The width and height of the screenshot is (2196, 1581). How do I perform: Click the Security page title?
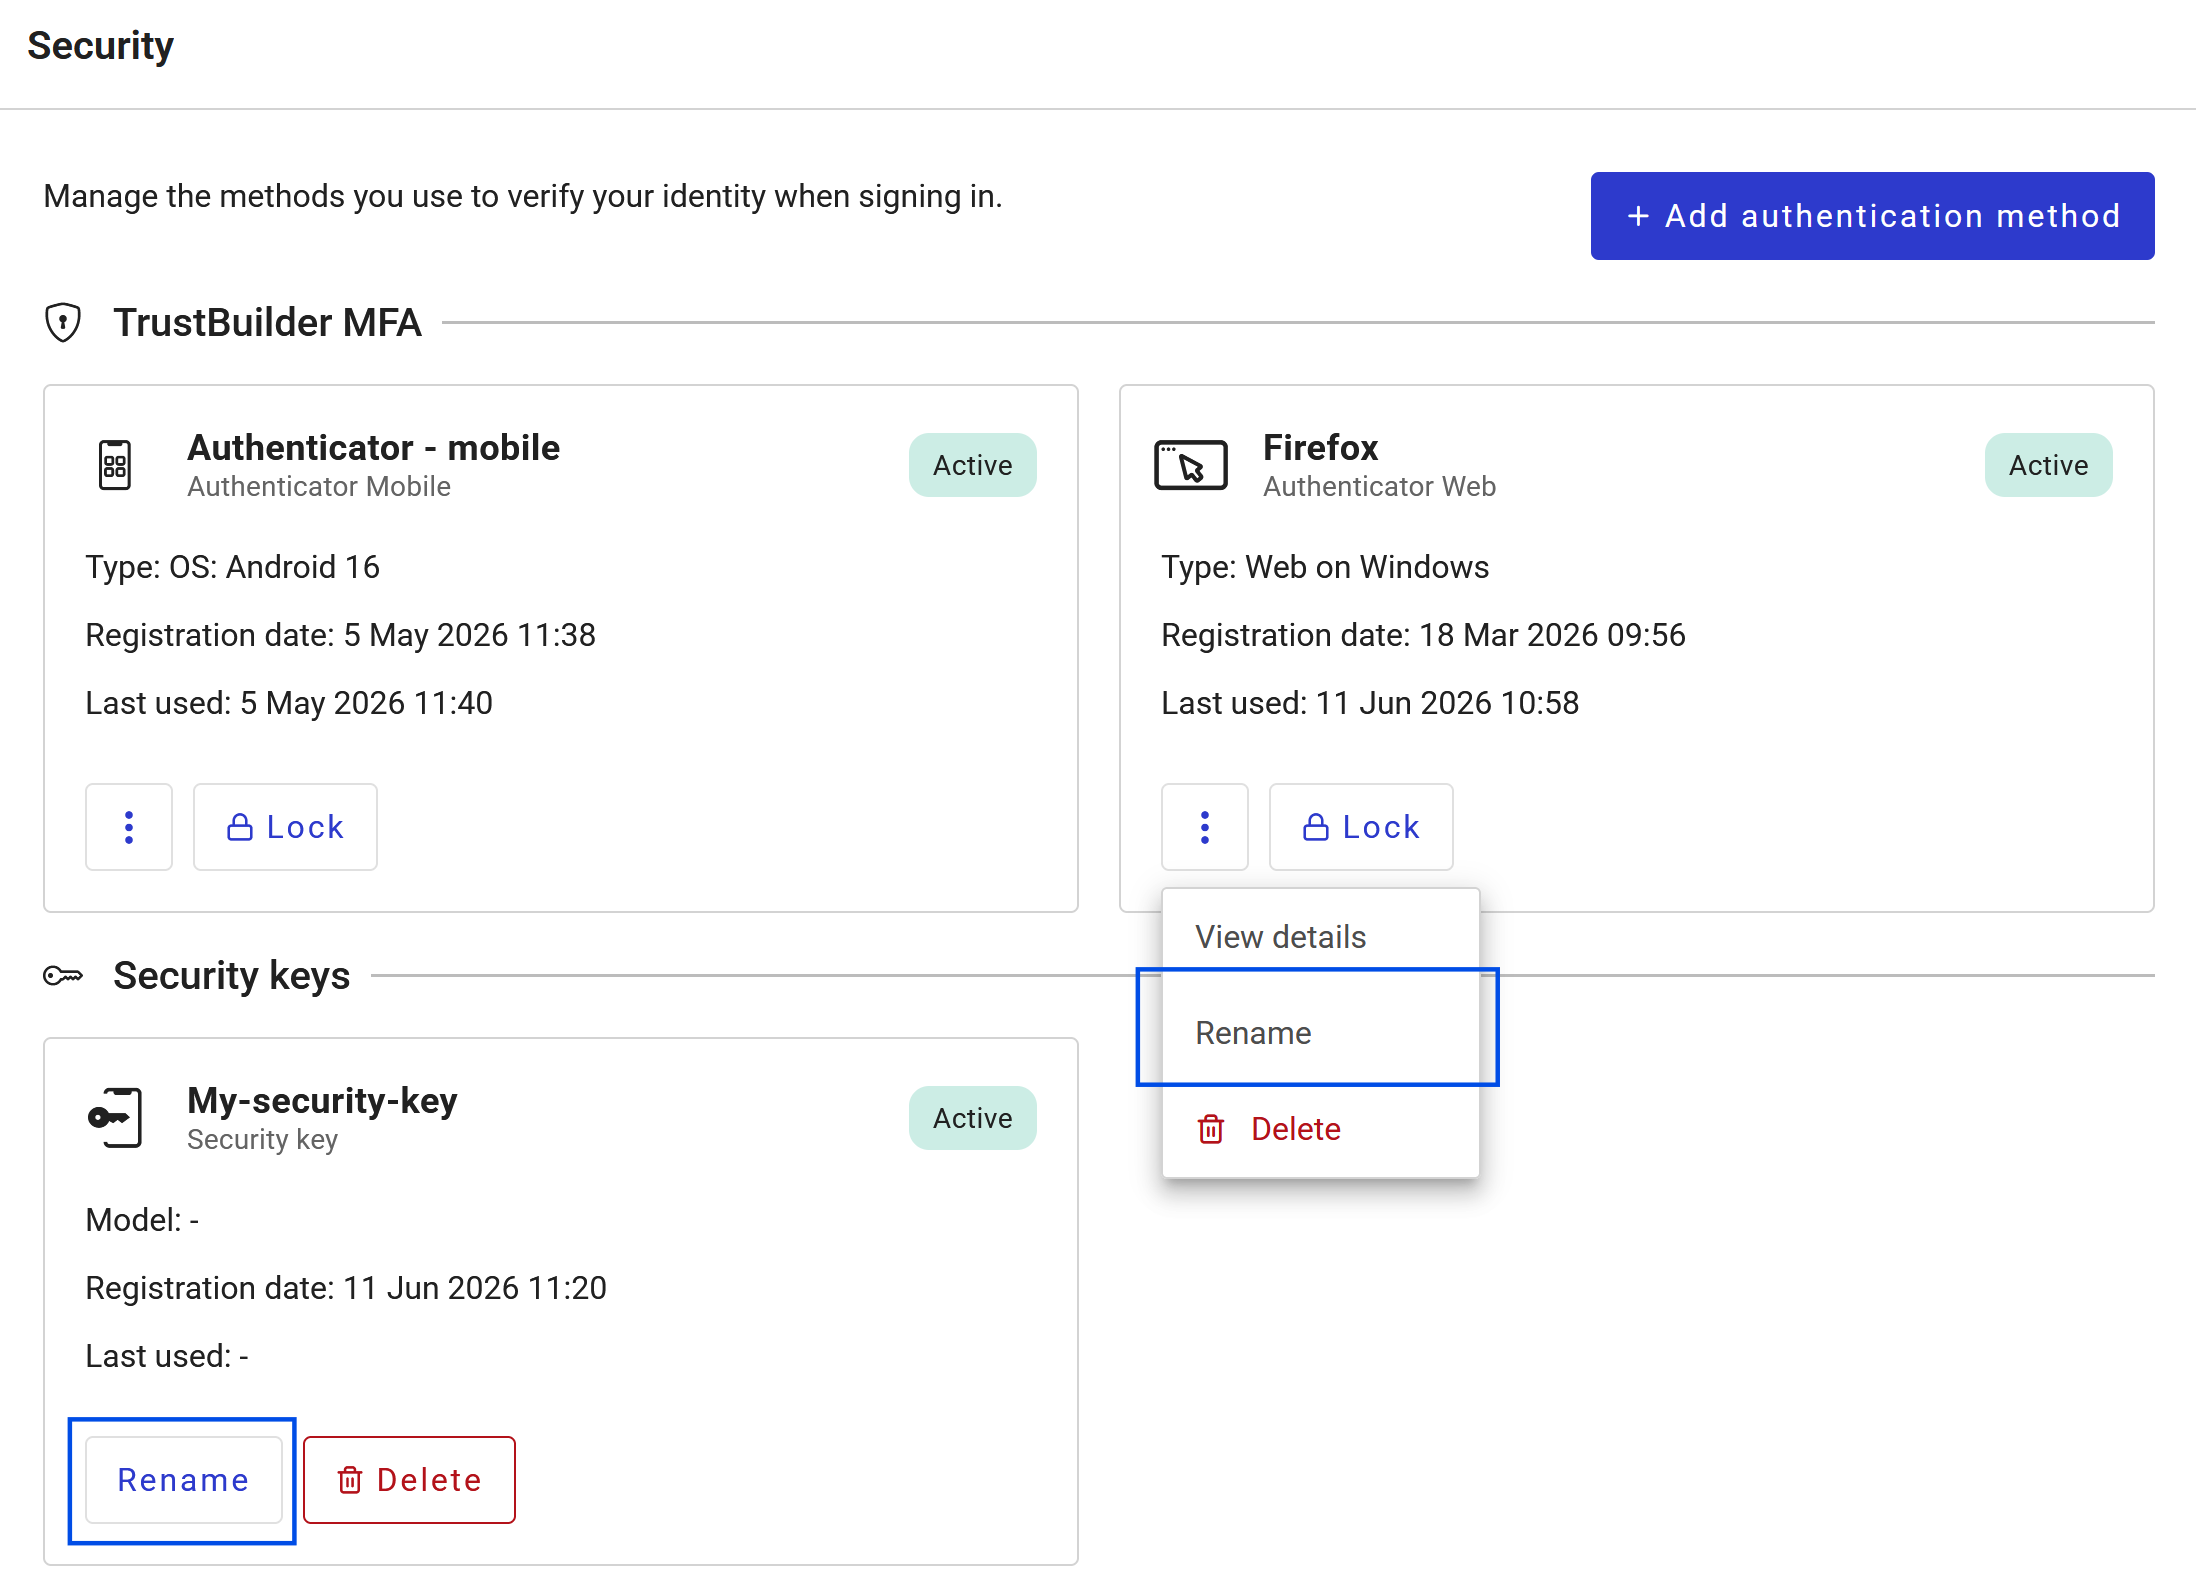tap(101, 46)
